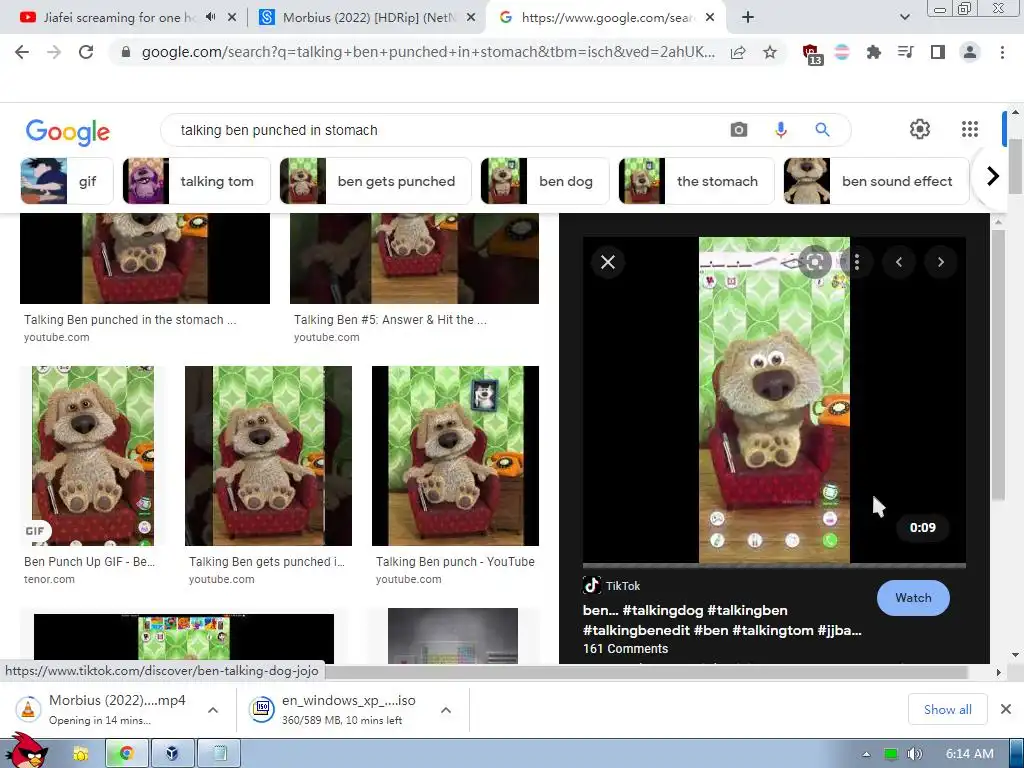Bookmark this page with the star icon
The image size is (1024, 768).
[770, 52]
